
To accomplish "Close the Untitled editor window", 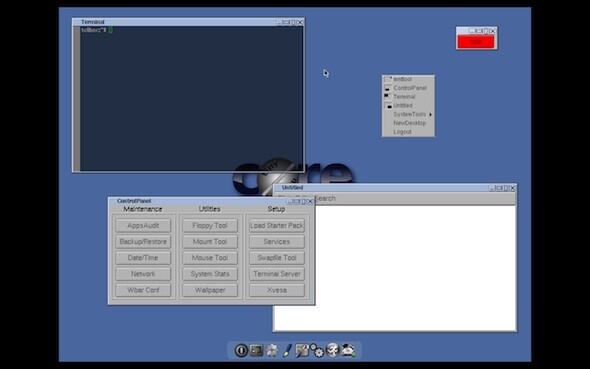I will (512, 188).
